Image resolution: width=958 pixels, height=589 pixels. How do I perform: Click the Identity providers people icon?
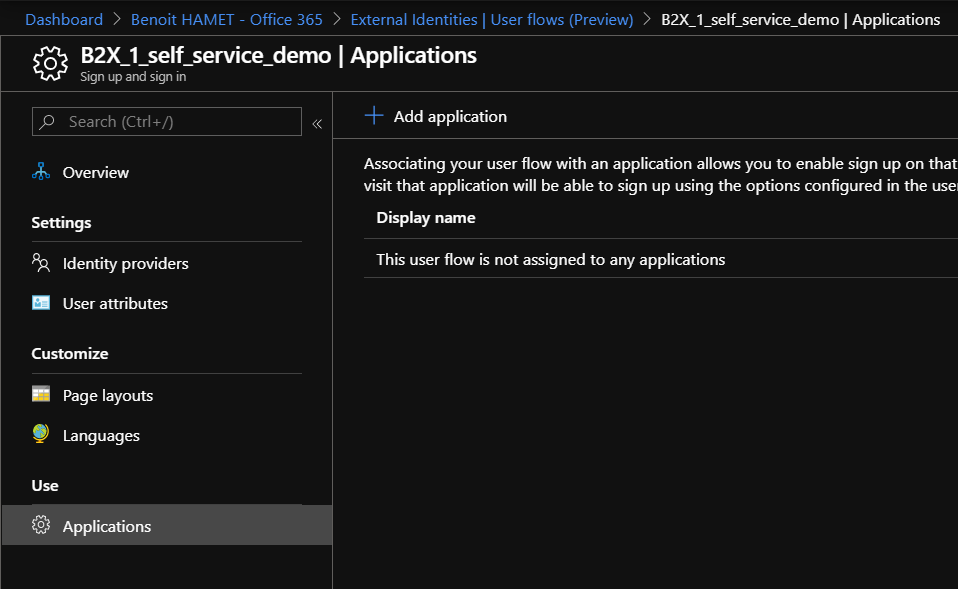(41, 263)
